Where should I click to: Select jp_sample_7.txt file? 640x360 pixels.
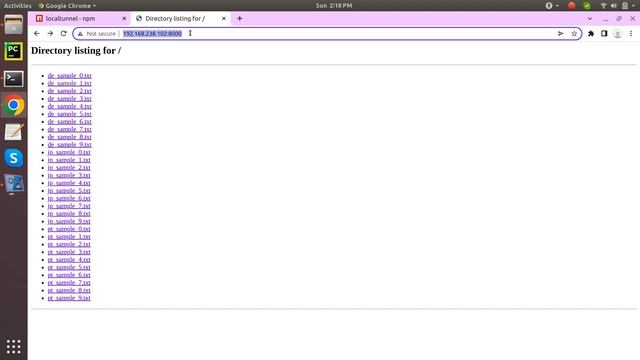(x=69, y=206)
